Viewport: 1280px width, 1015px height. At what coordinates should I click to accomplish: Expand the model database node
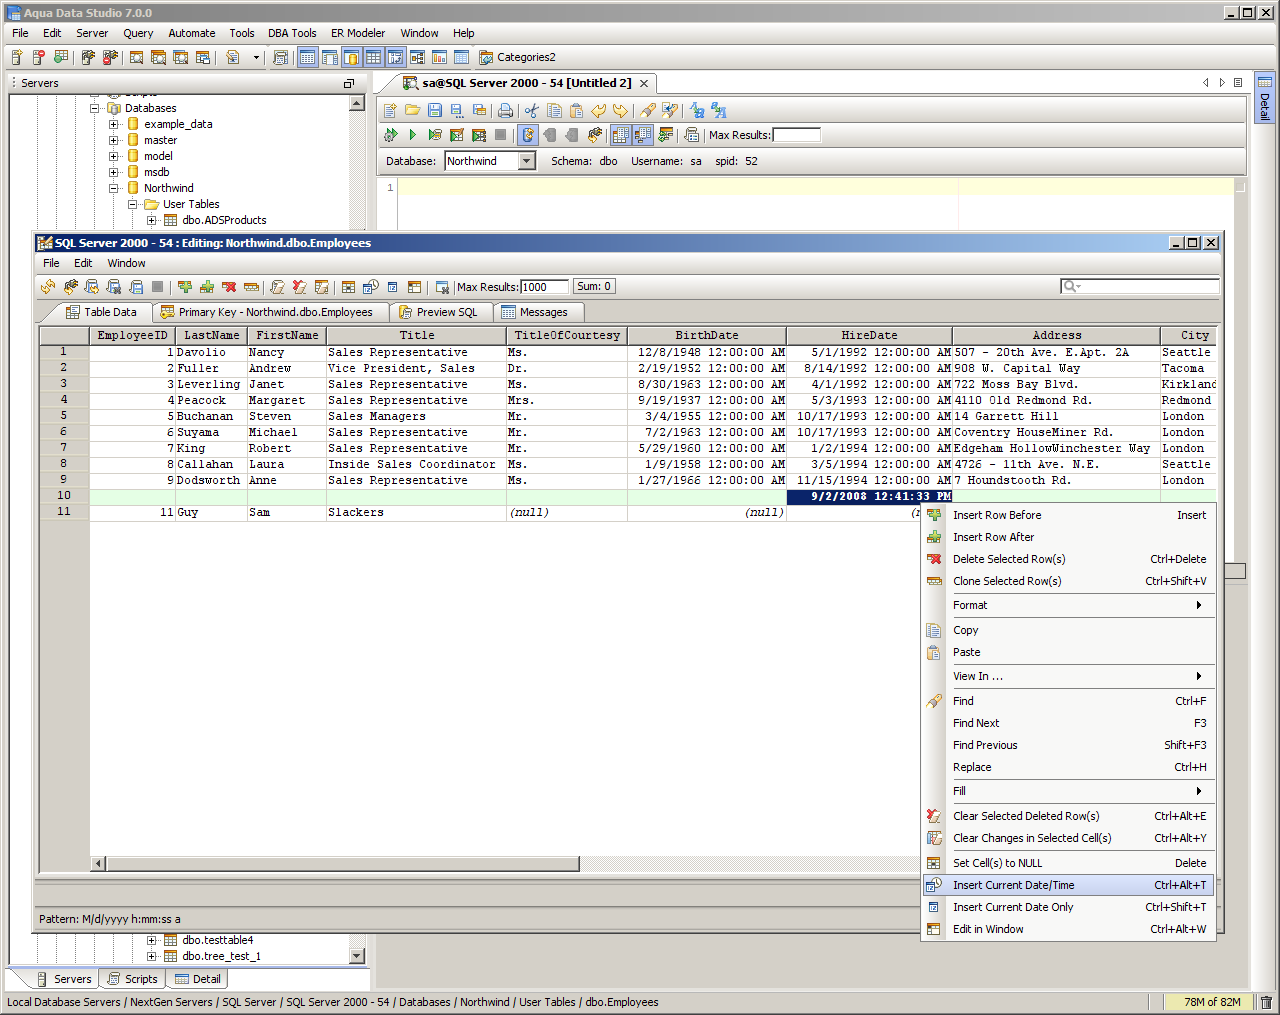pos(114,156)
